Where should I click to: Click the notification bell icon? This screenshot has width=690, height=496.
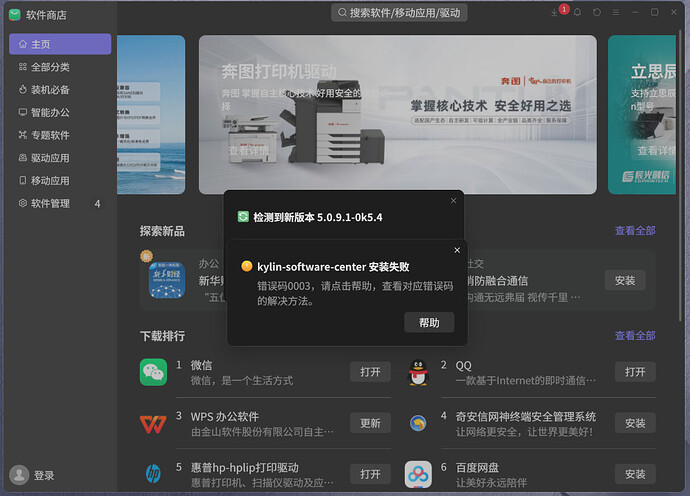click(x=577, y=12)
